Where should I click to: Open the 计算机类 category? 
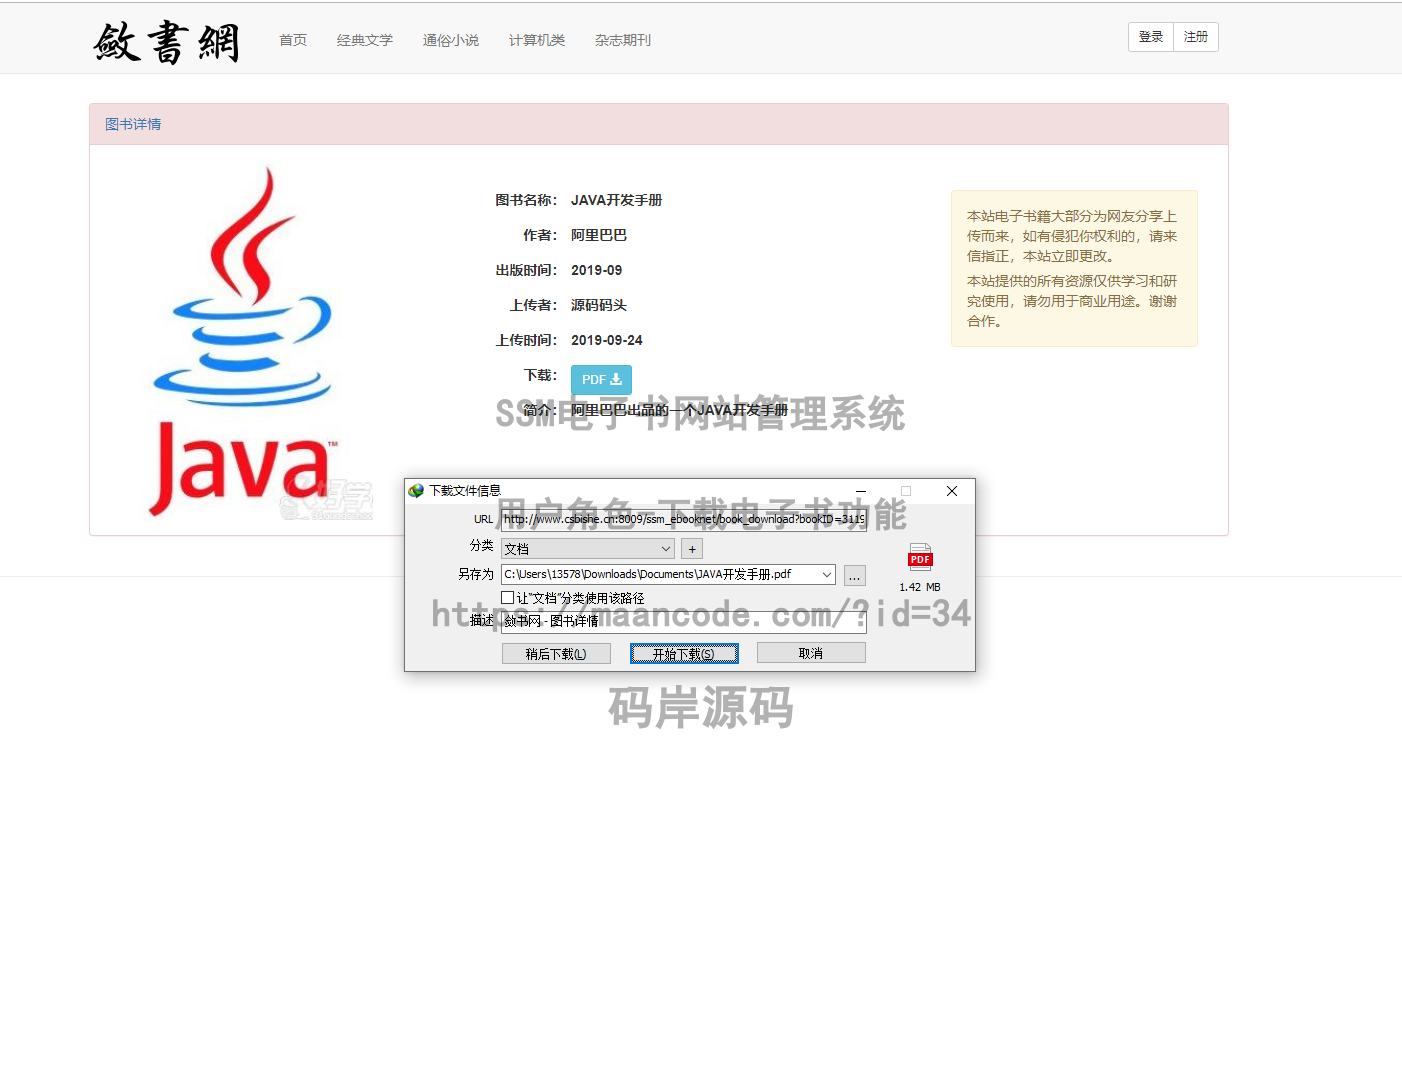tap(537, 40)
